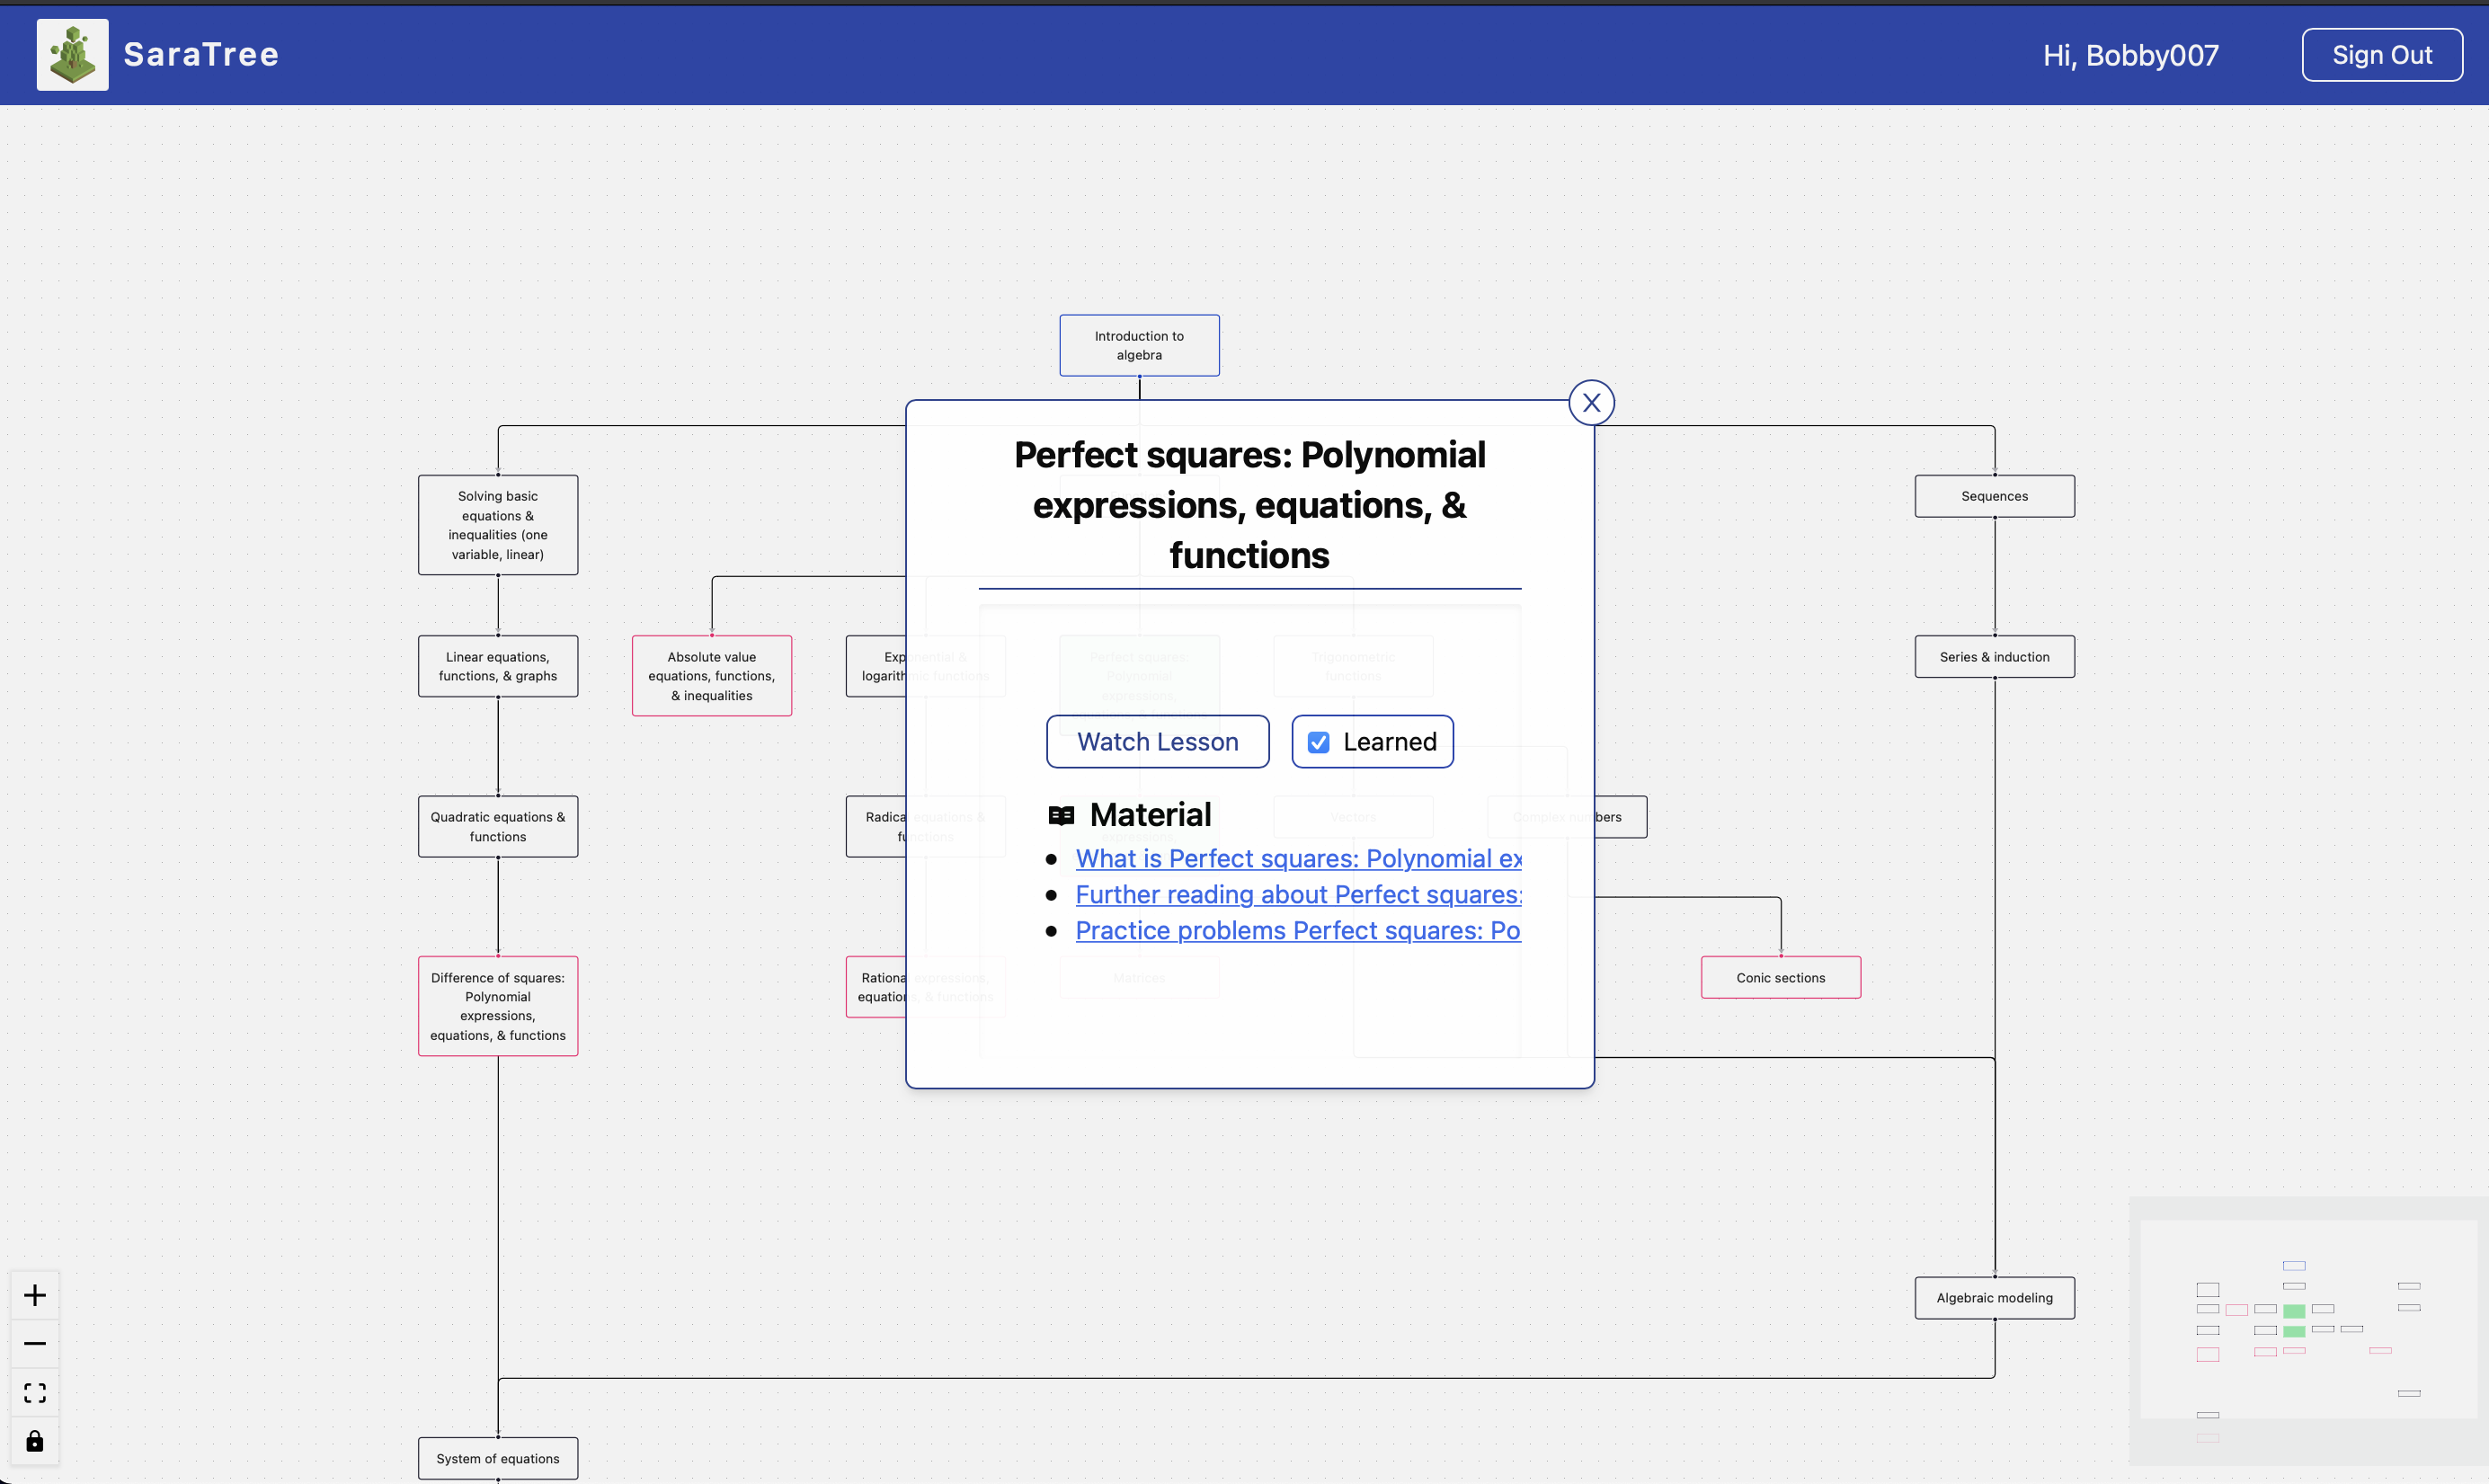Click the fit view icon
The width and height of the screenshot is (2489, 1484).
pos(35,1392)
